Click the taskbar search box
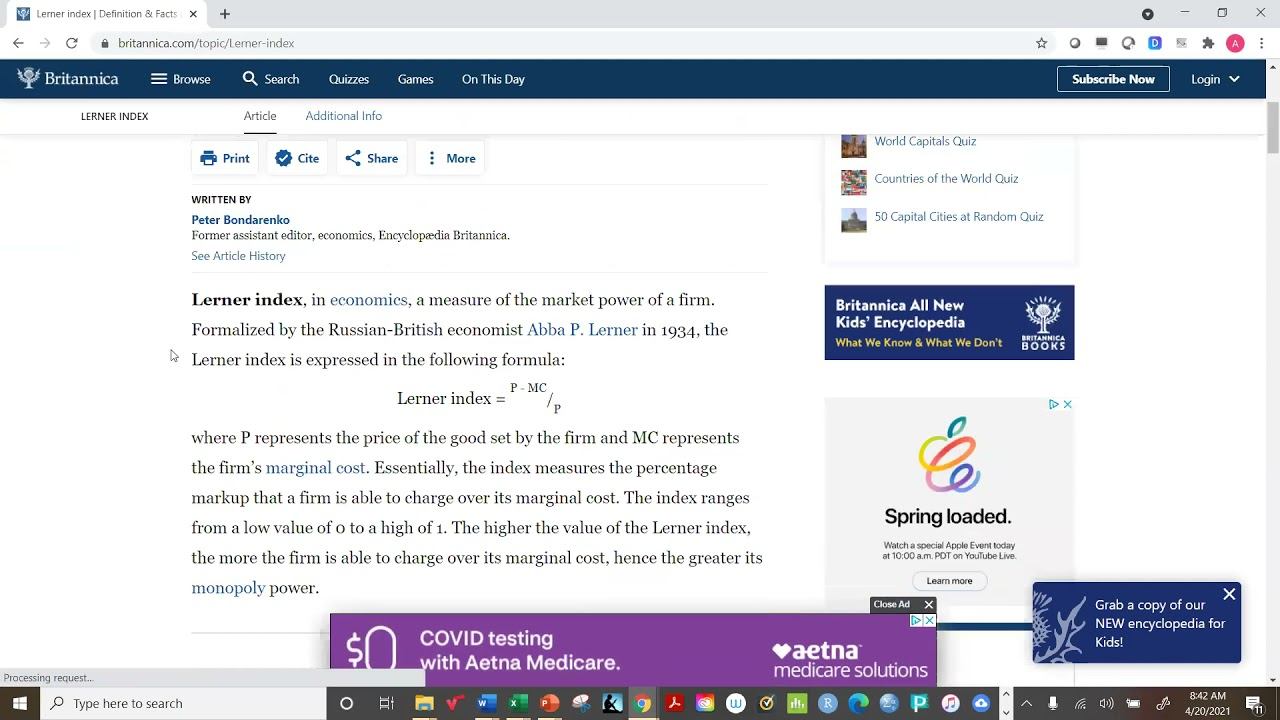This screenshot has width=1280, height=720. coord(185,703)
